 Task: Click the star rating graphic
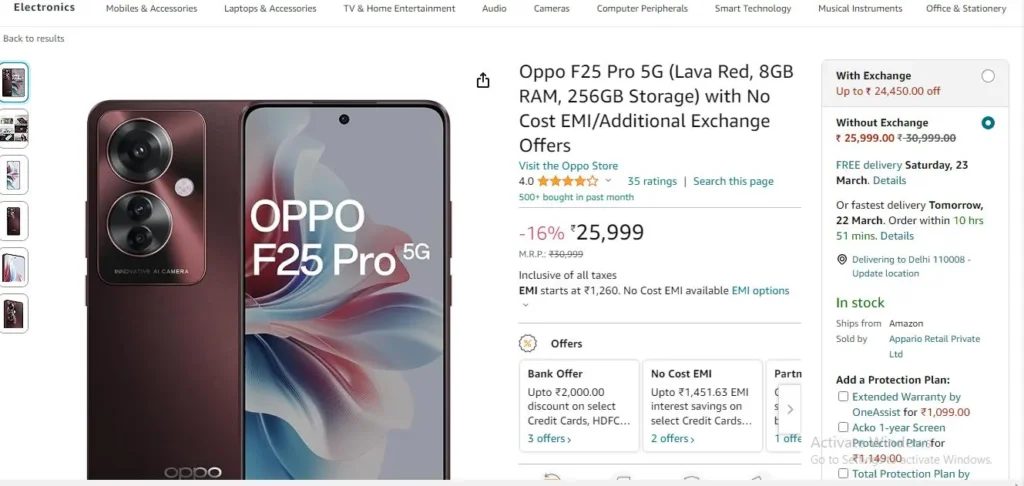click(x=568, y=181)
